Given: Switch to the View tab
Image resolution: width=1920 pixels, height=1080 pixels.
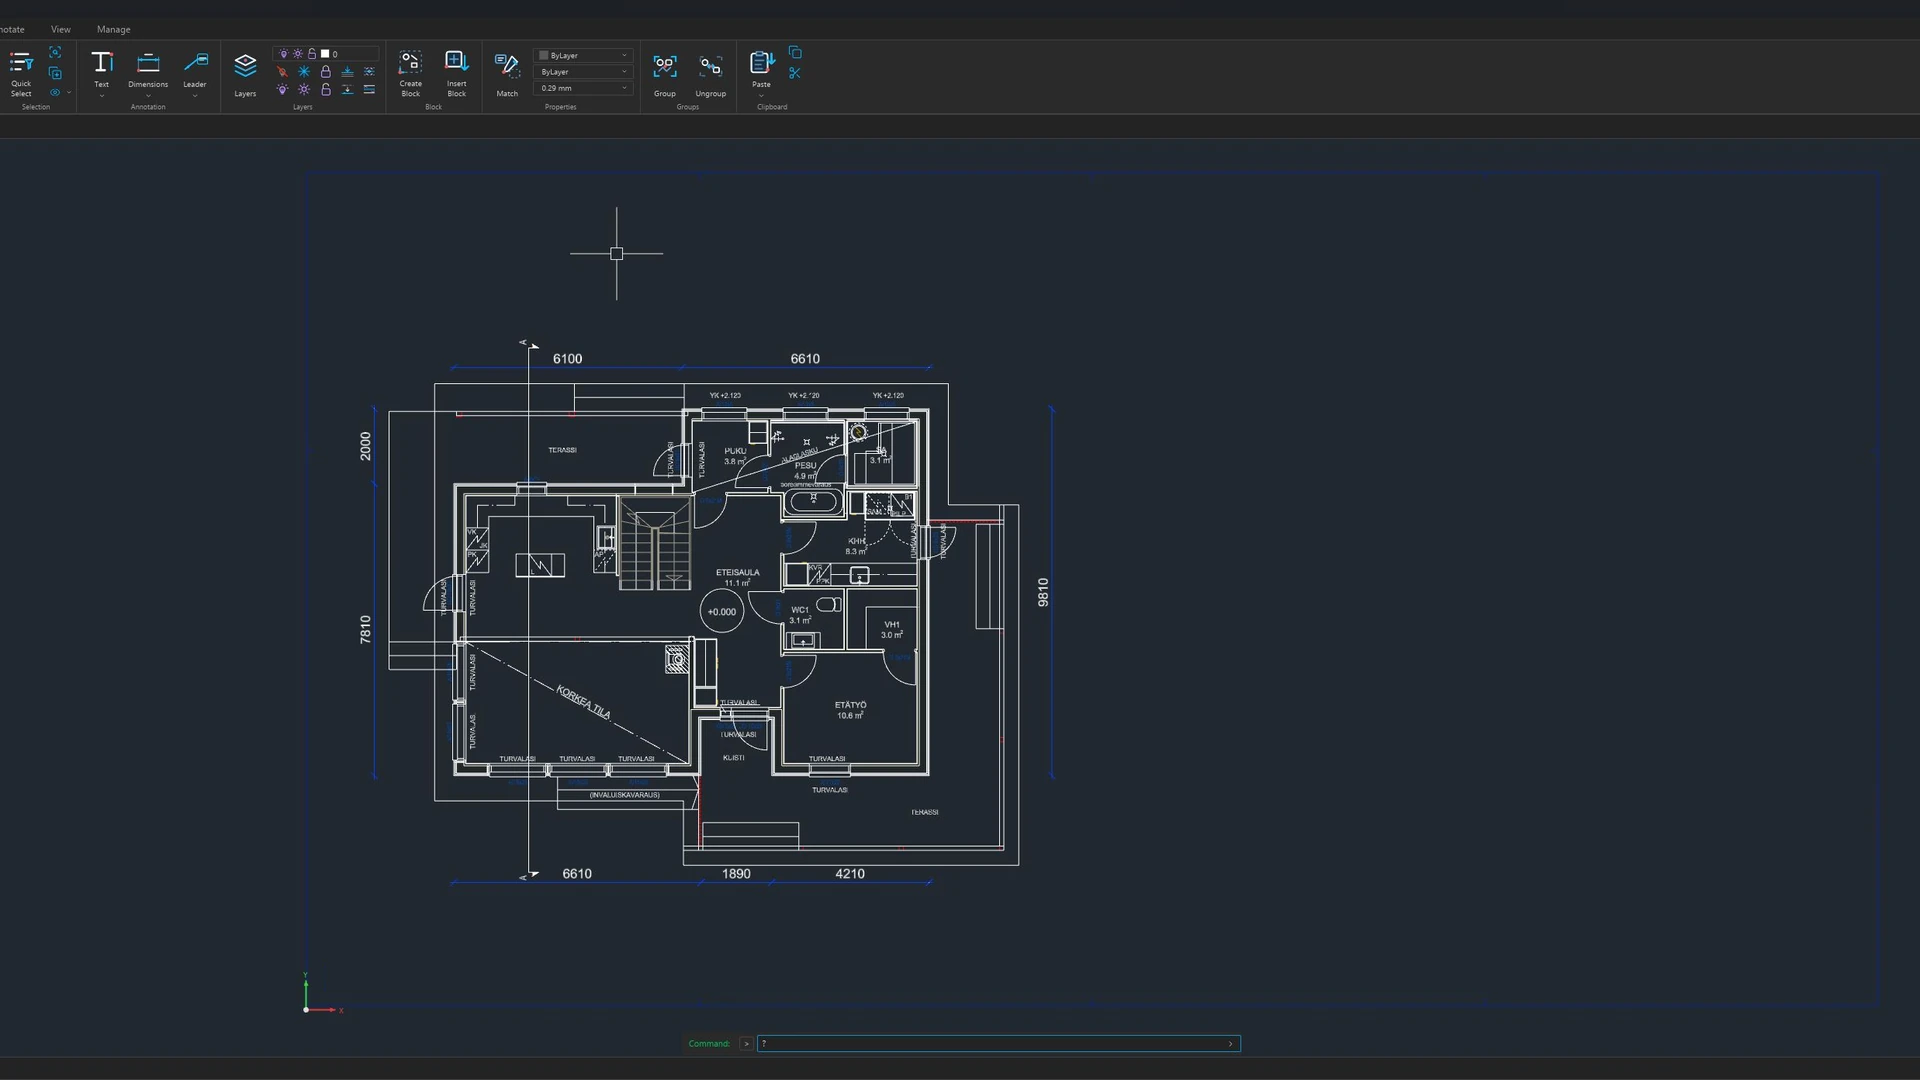Looking at the screenshot, I should coord(61,29).
